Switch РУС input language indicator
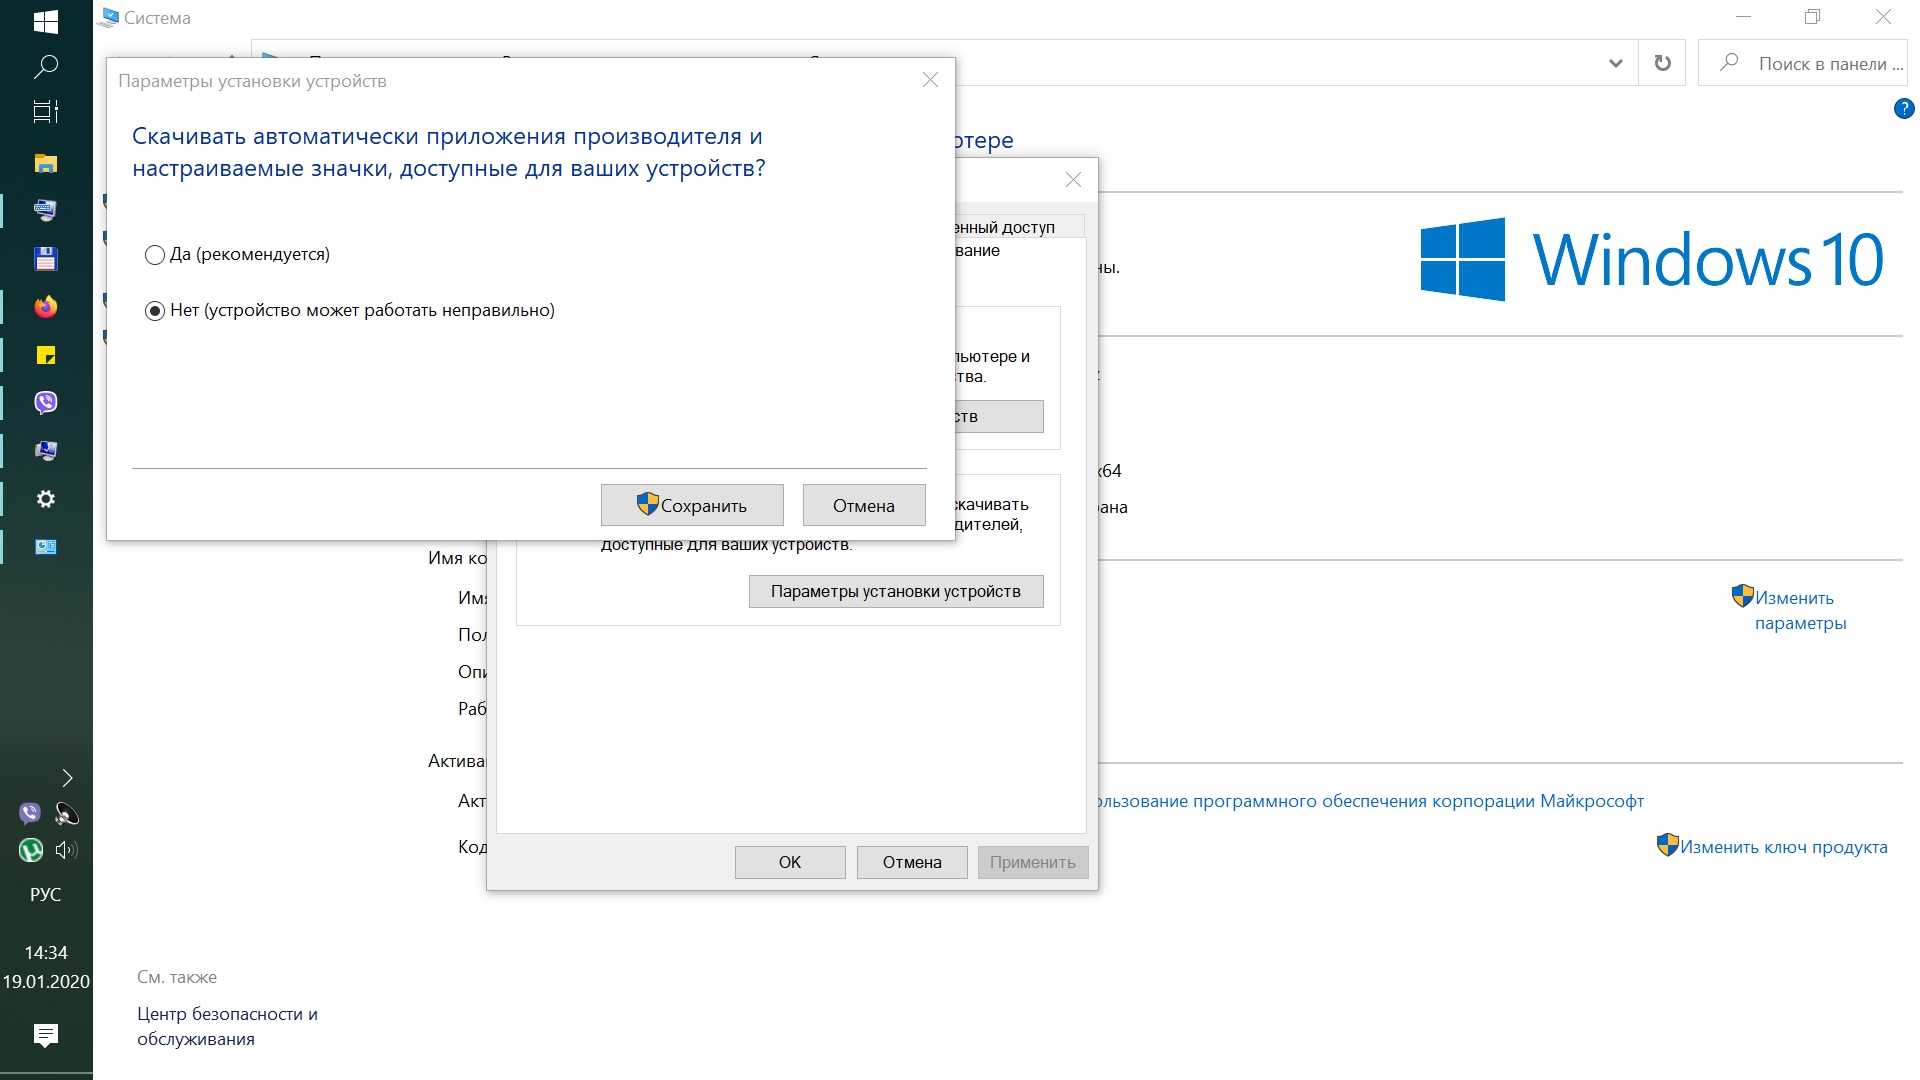 pyautogui.click(x=46, y=894)
